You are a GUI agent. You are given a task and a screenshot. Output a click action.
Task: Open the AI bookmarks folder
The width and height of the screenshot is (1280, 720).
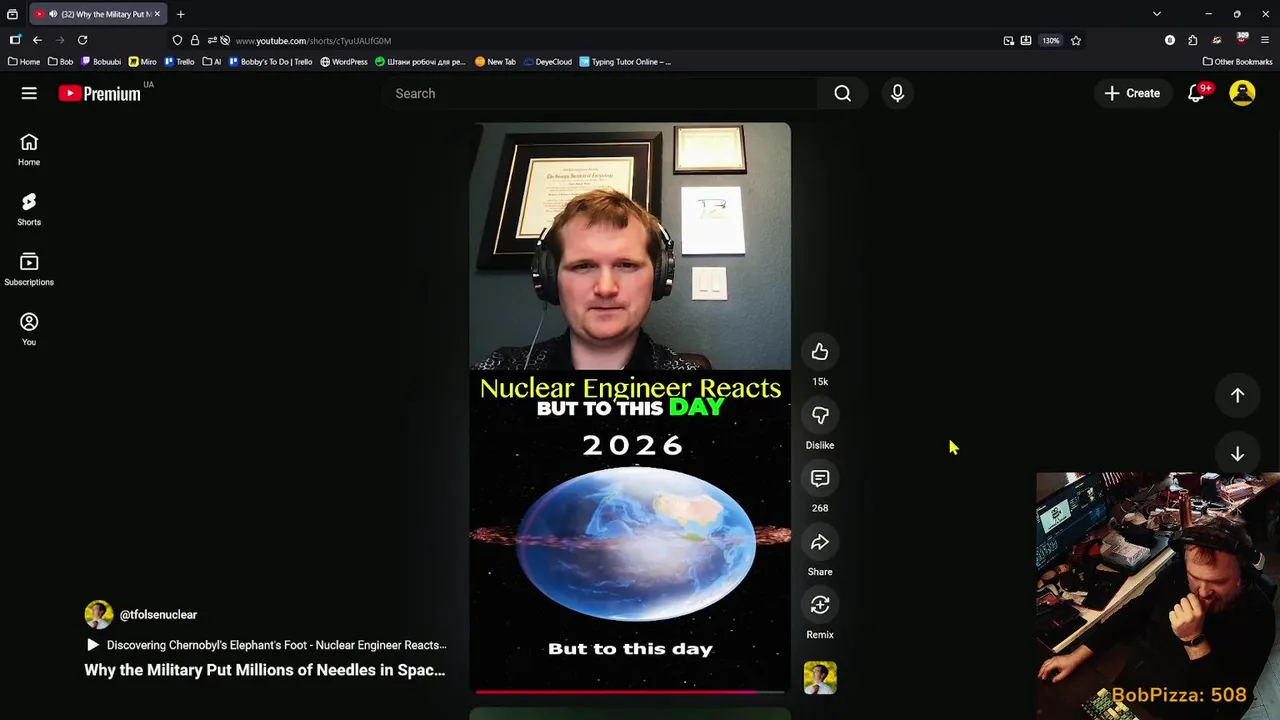pos(211,62)
